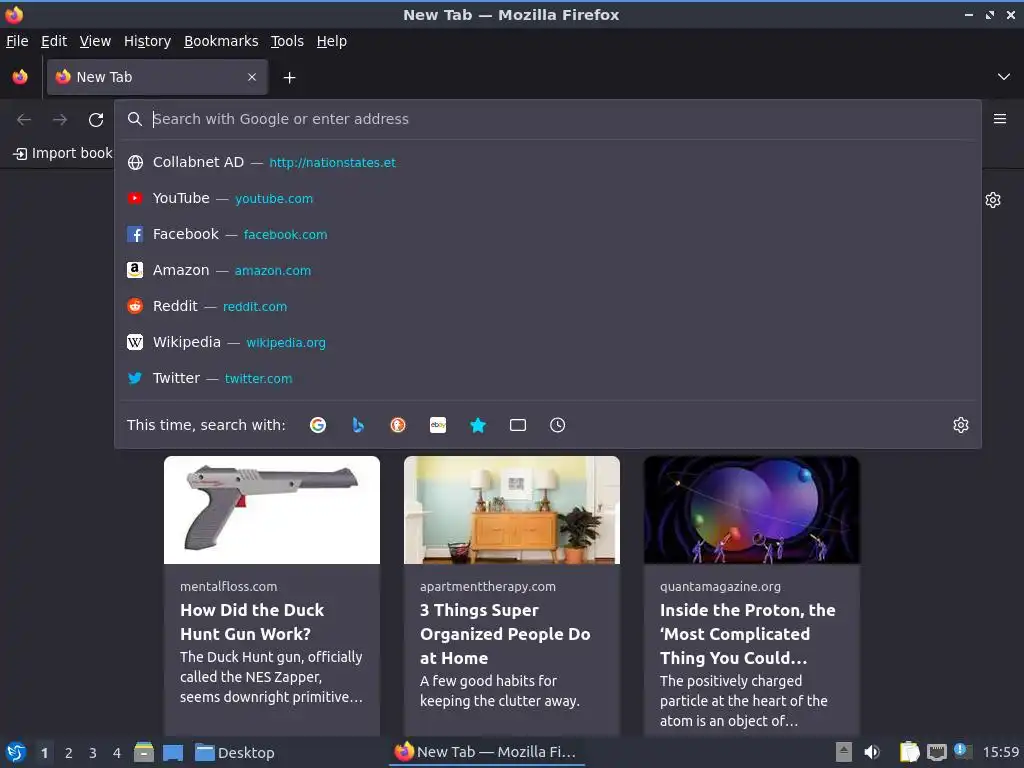Choose the Amazon suggestion
Viewport: 1024px width, 768px height.
coord(548,270)
